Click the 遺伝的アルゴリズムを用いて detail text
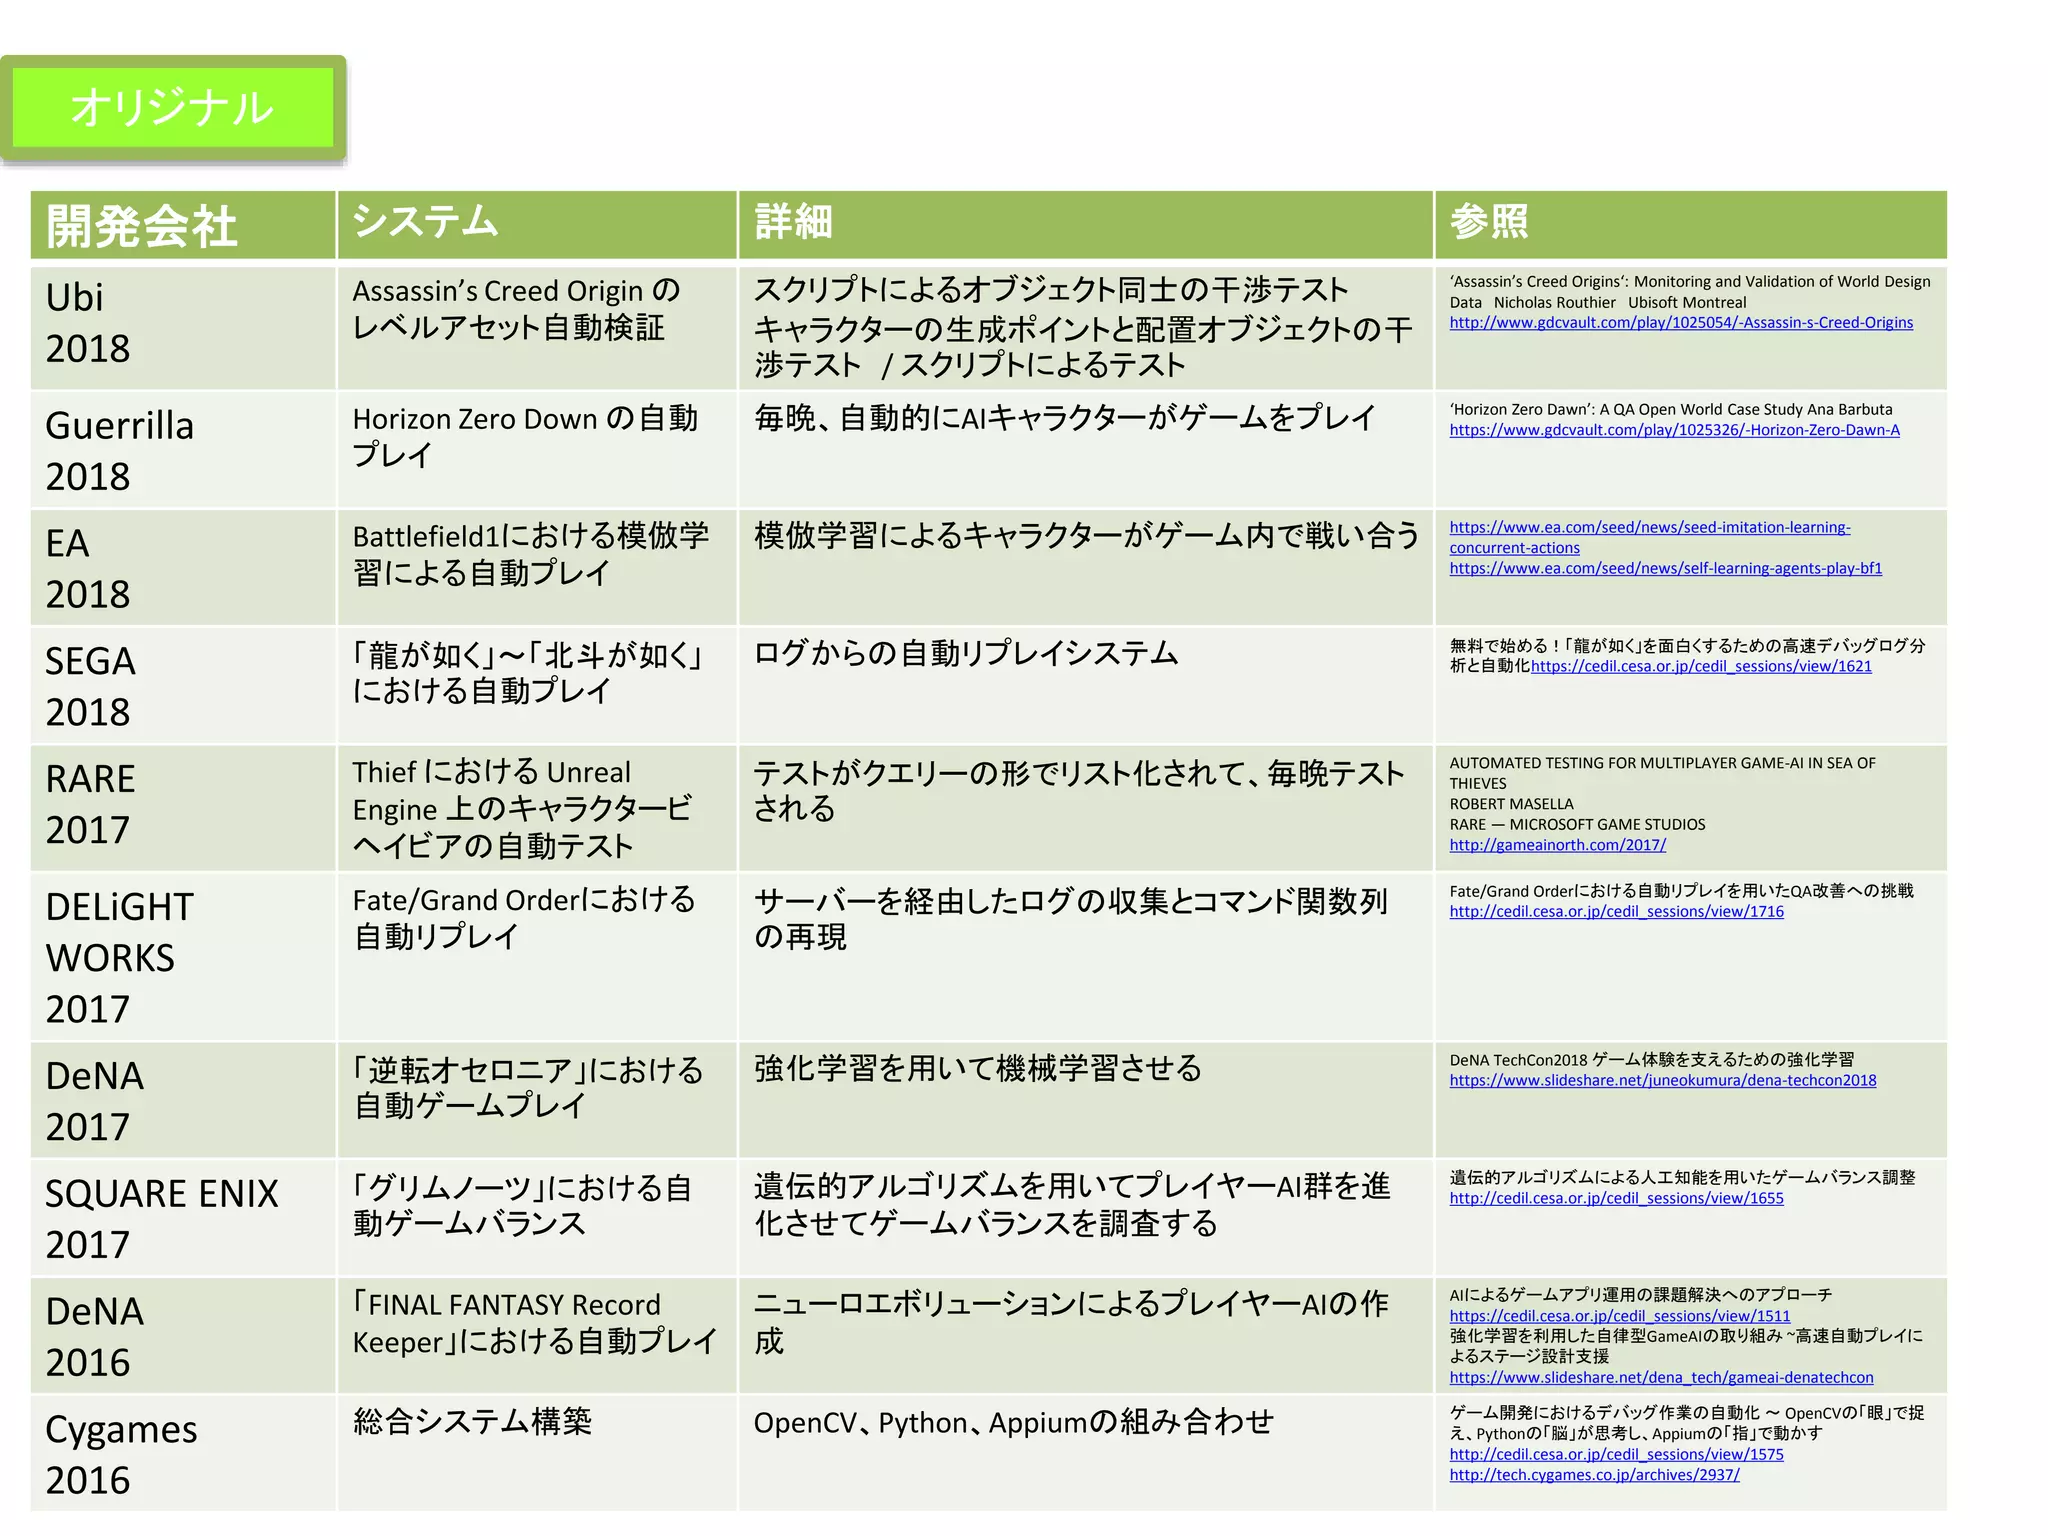This screenshot has width=2048, height=1536. (x=1072, y=1204)
